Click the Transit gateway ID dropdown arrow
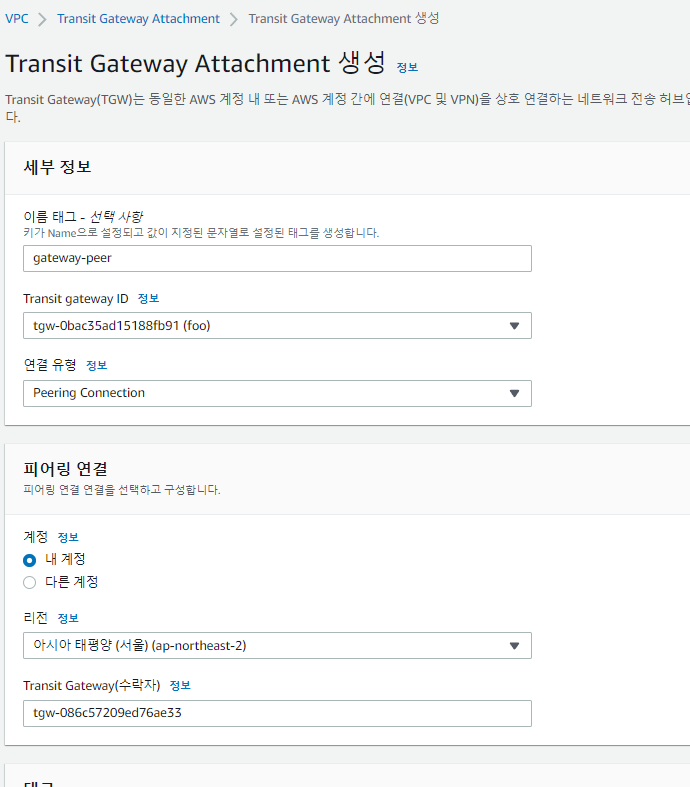The height and width of the screenshot is (787, 690). (x=515, y=326)
